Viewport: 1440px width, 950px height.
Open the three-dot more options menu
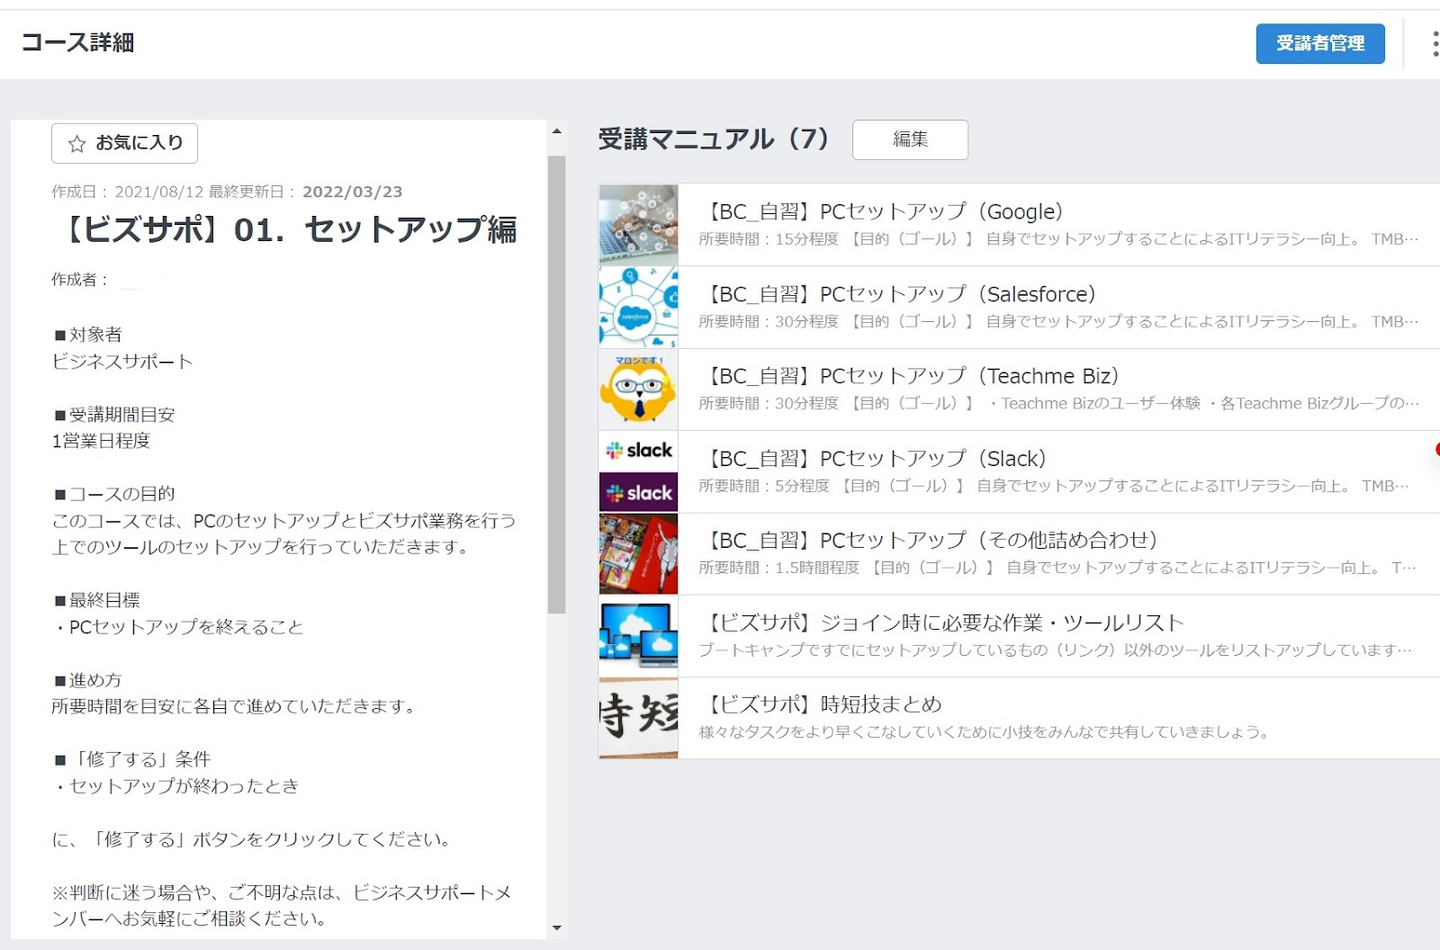(1434, 43)
